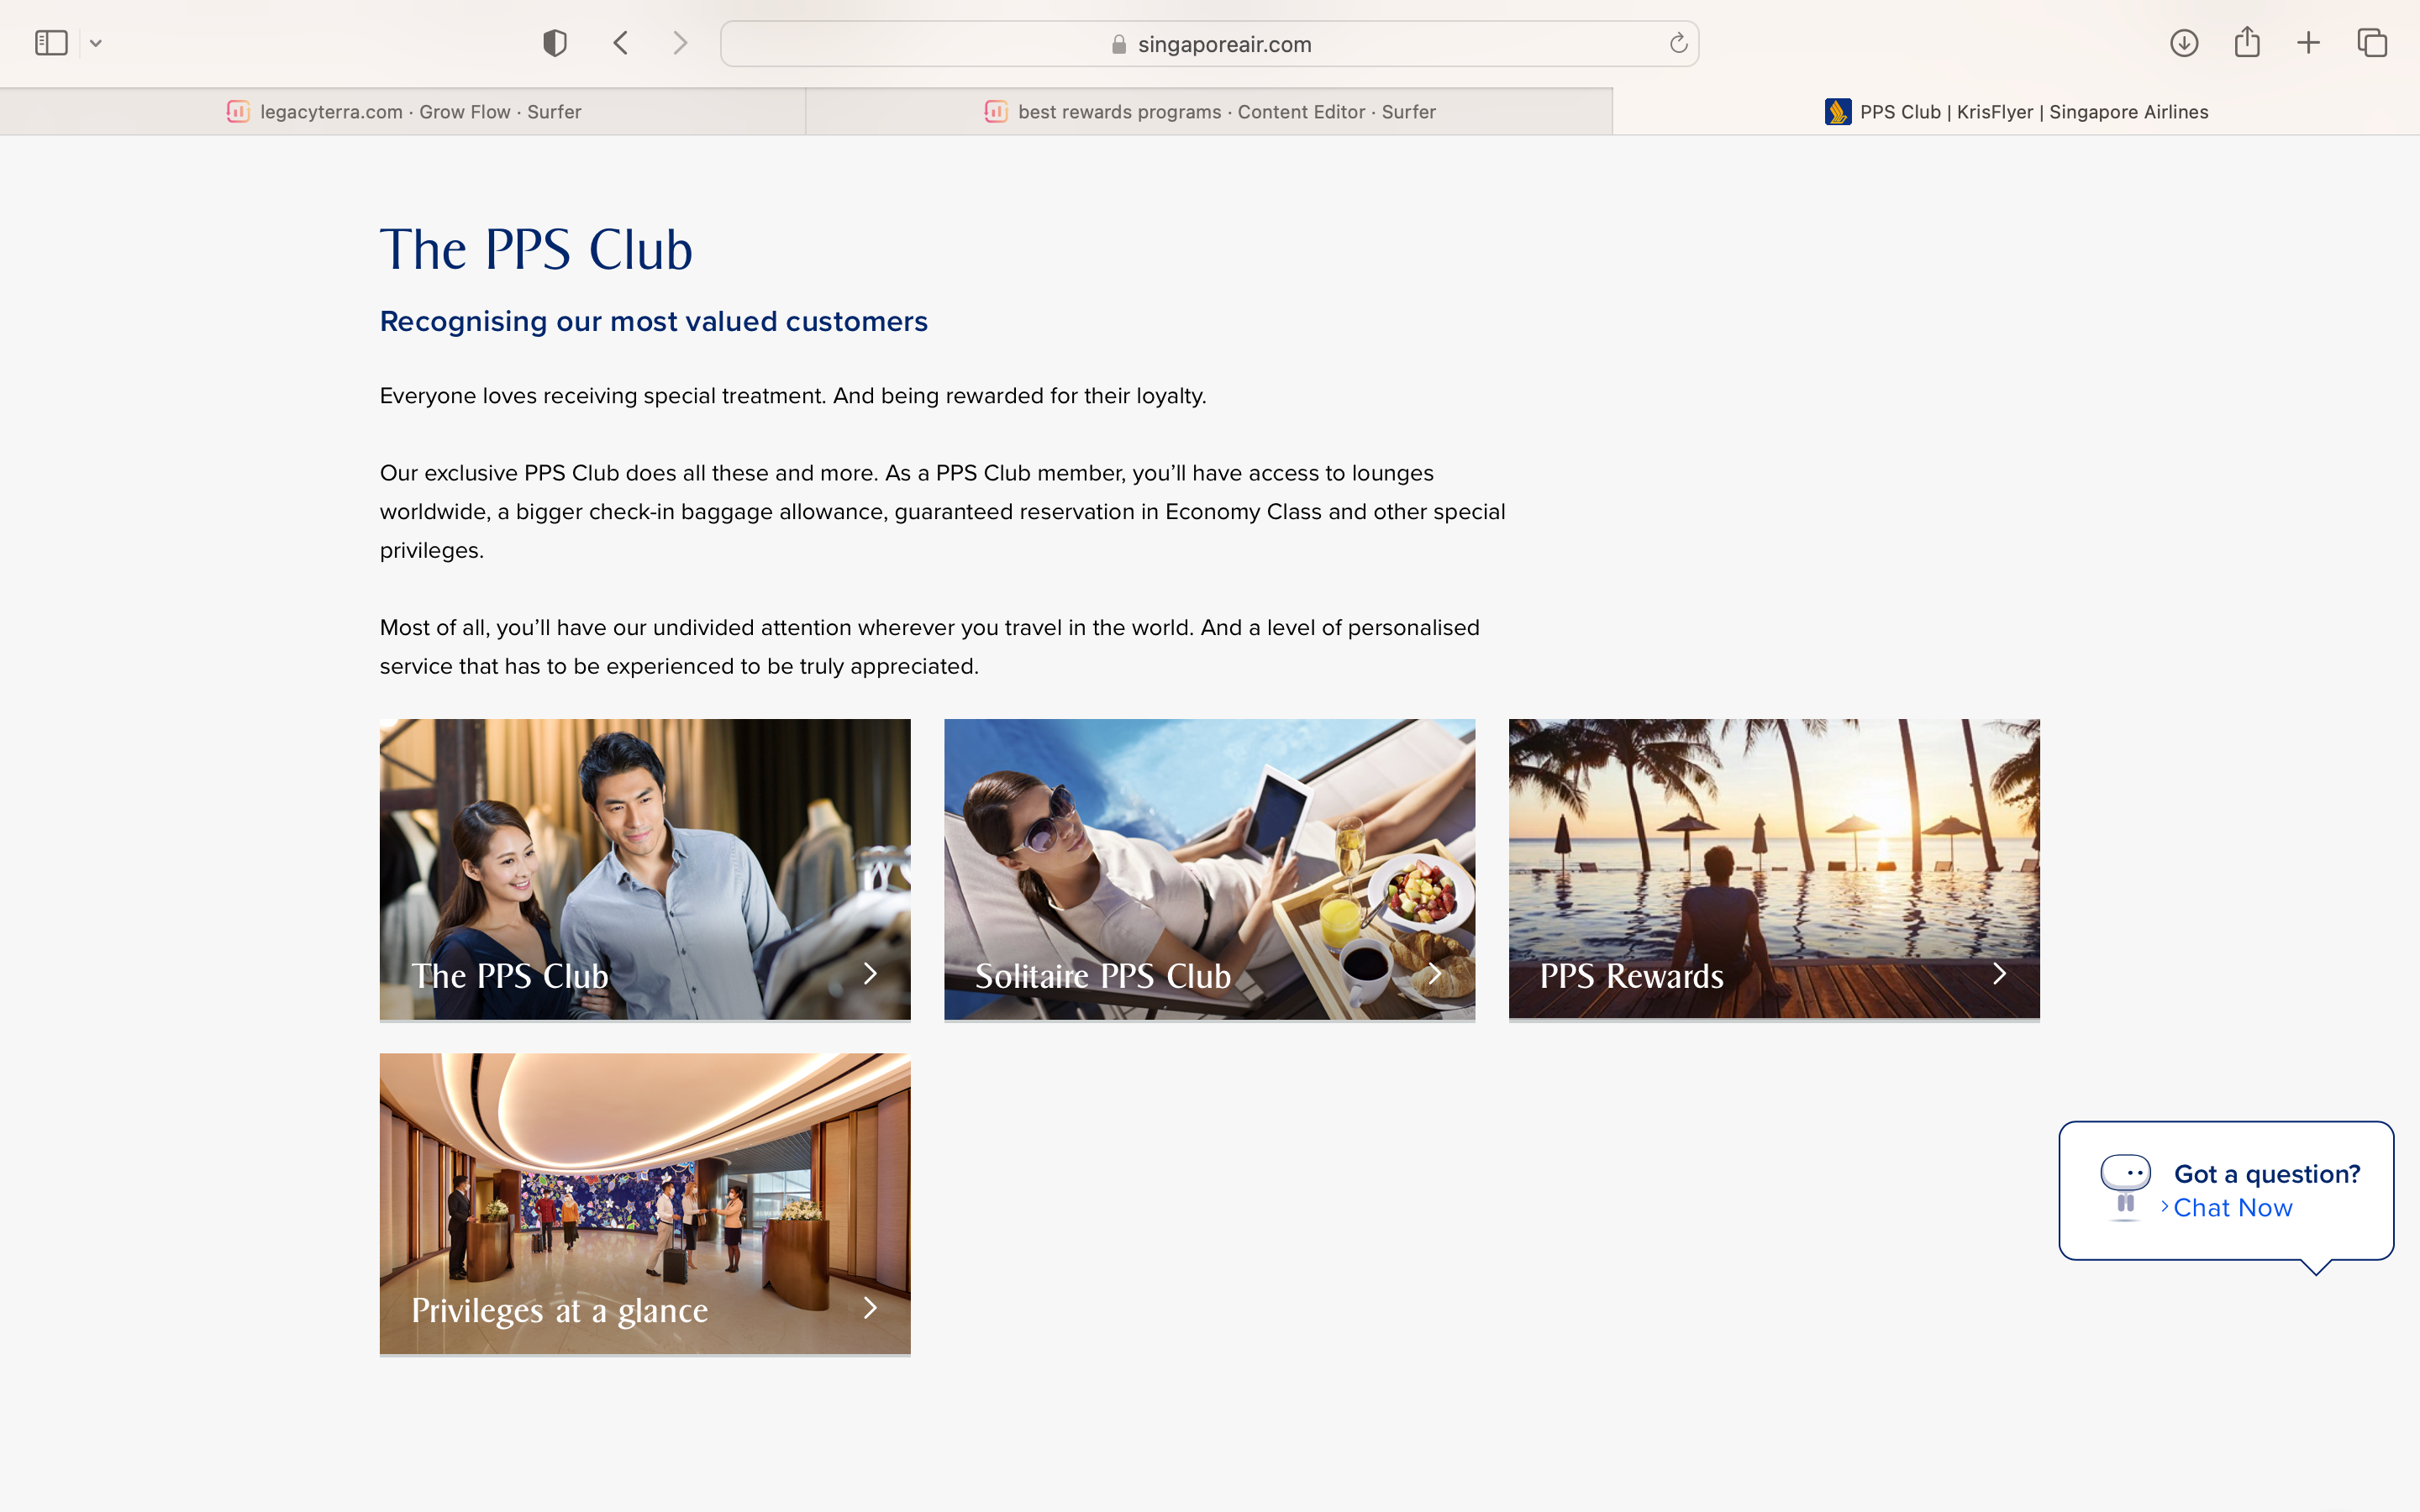Select the PPS Club KrisFlyer tab

click(2016, 112)
